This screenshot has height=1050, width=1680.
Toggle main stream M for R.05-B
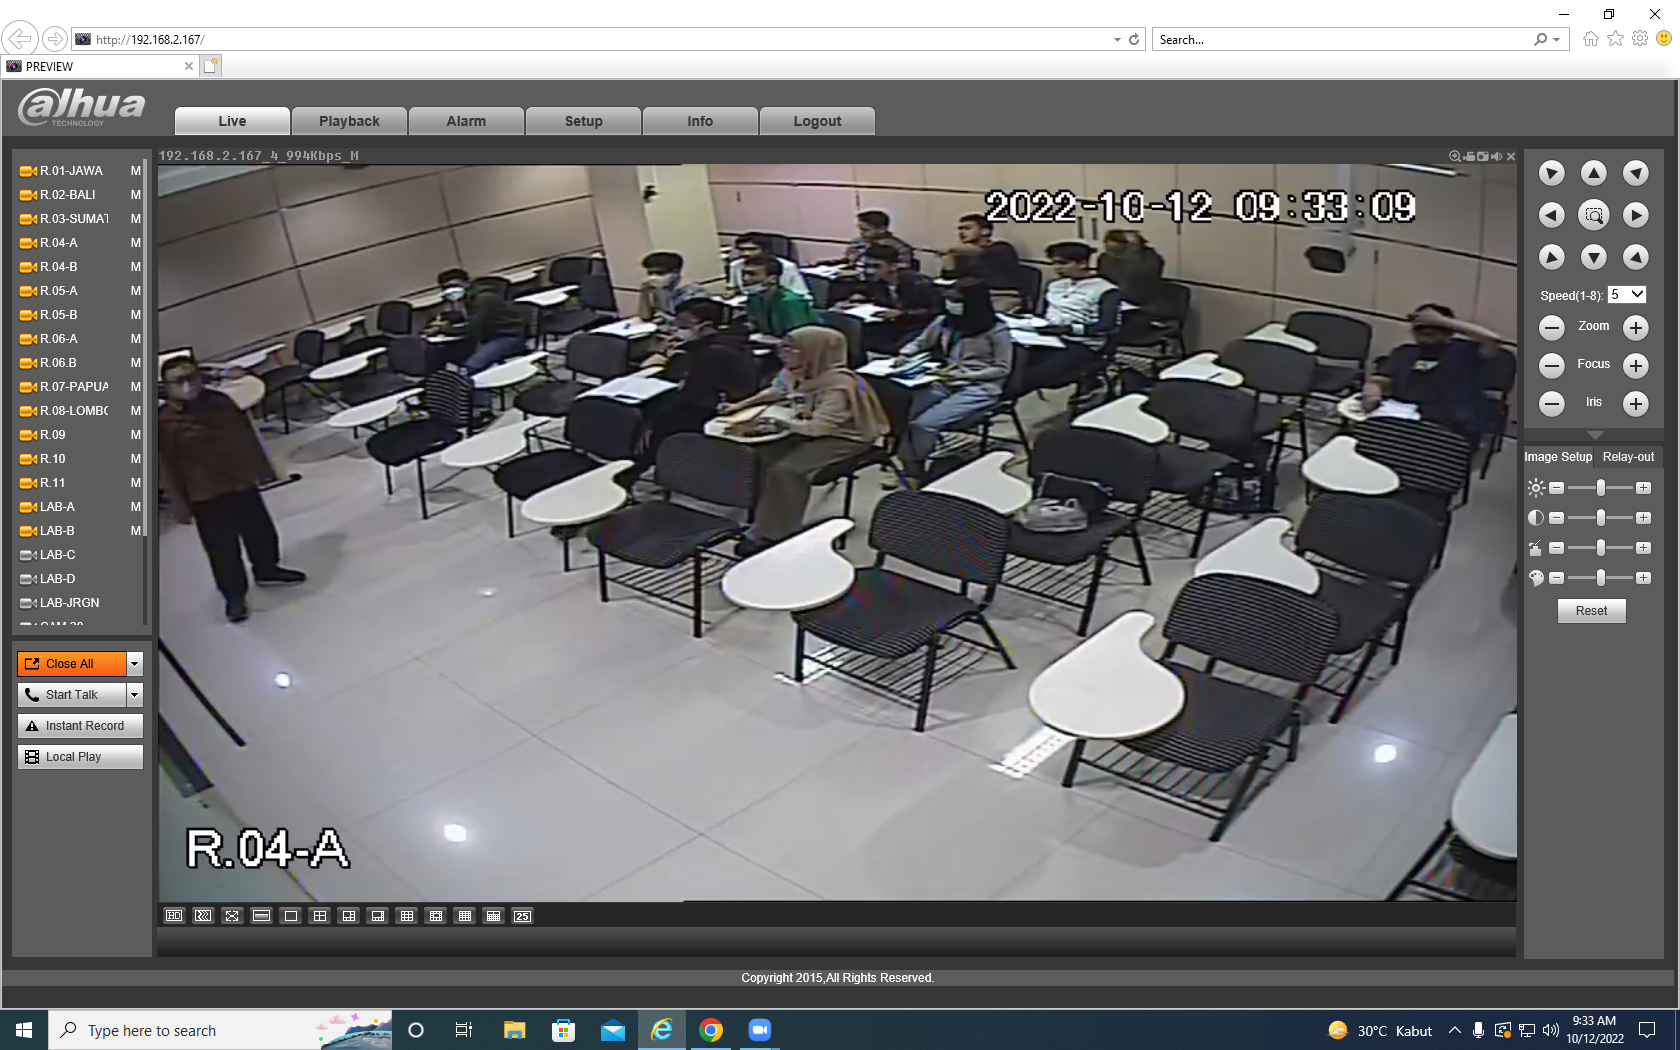pyautogui.click(x=136, y=315)
